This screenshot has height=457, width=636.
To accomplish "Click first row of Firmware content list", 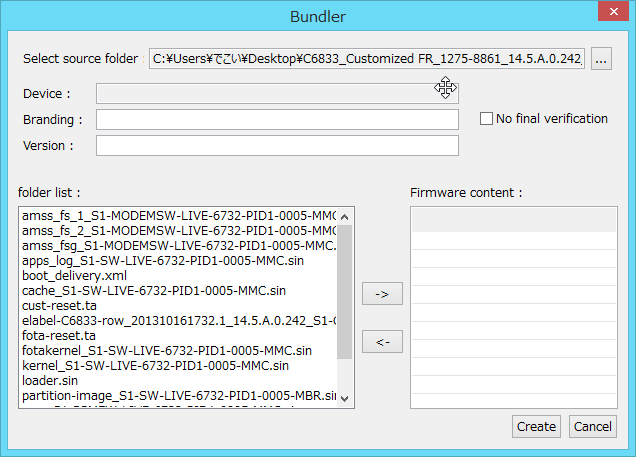I will (514, 220).
